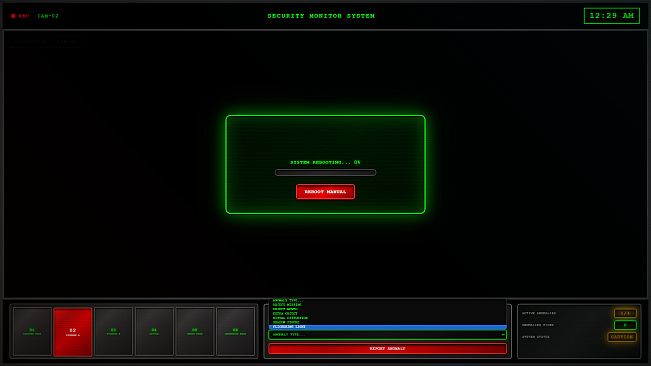Select highlighted Flickering Light option

(x=387, y=327)
